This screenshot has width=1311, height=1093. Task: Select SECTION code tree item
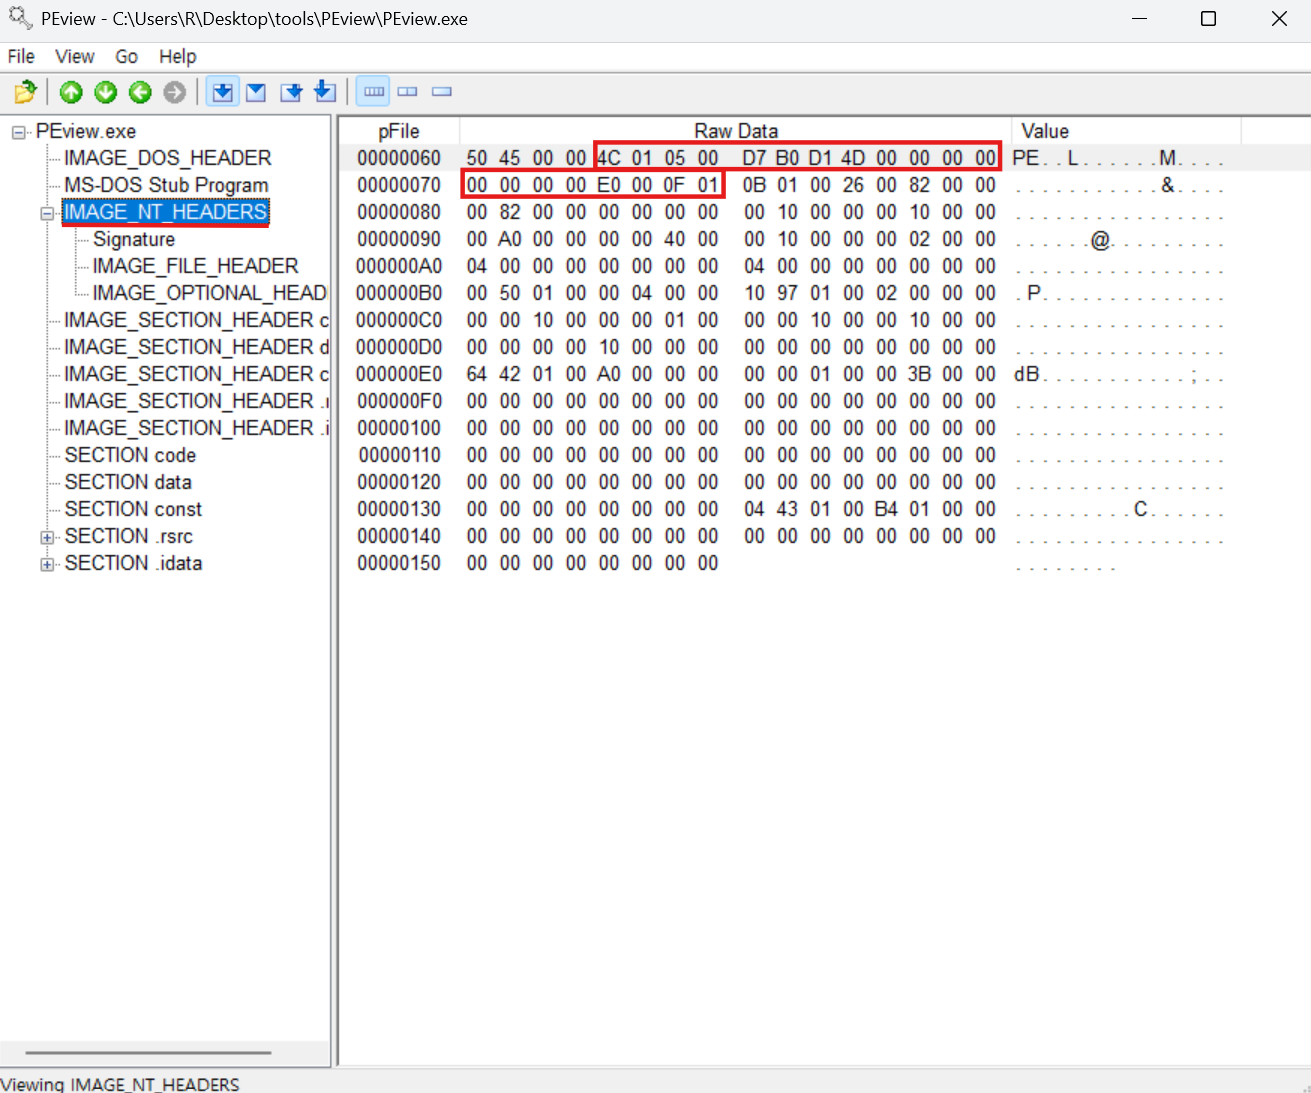130,455
